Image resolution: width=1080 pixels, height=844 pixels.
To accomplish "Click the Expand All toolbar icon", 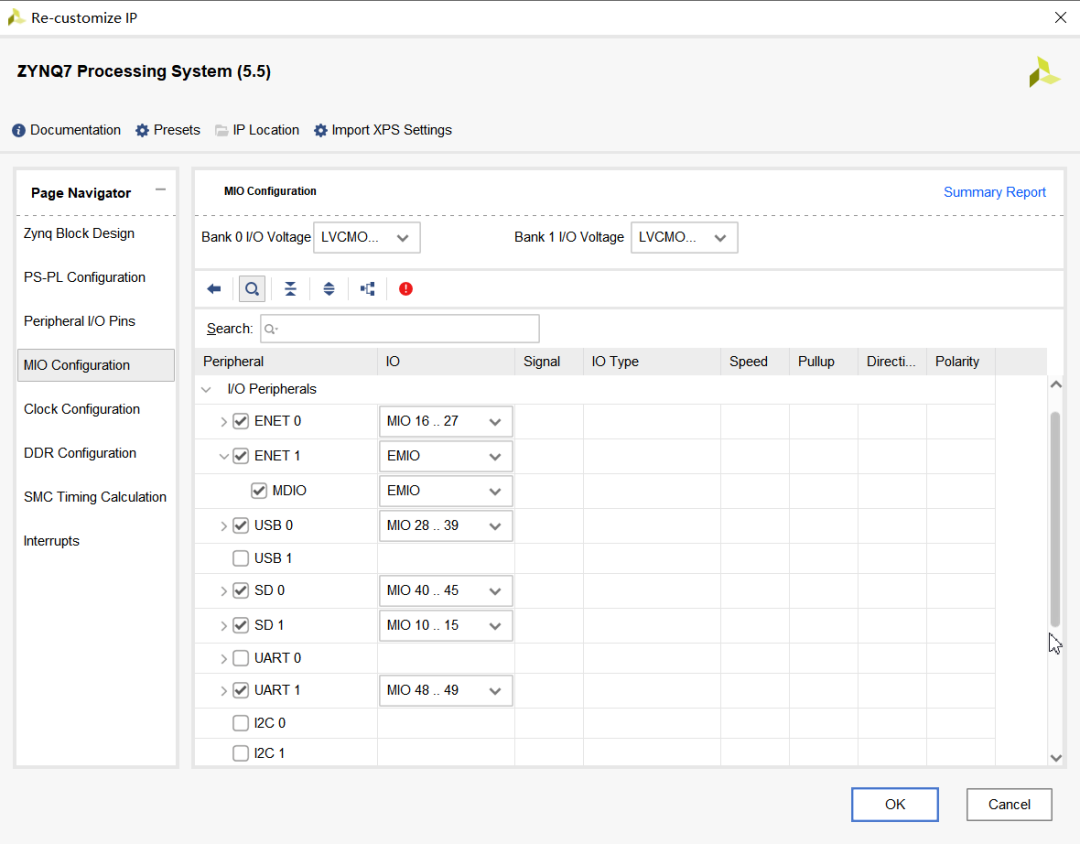I will pyautogui.click(x=329, y=289).
